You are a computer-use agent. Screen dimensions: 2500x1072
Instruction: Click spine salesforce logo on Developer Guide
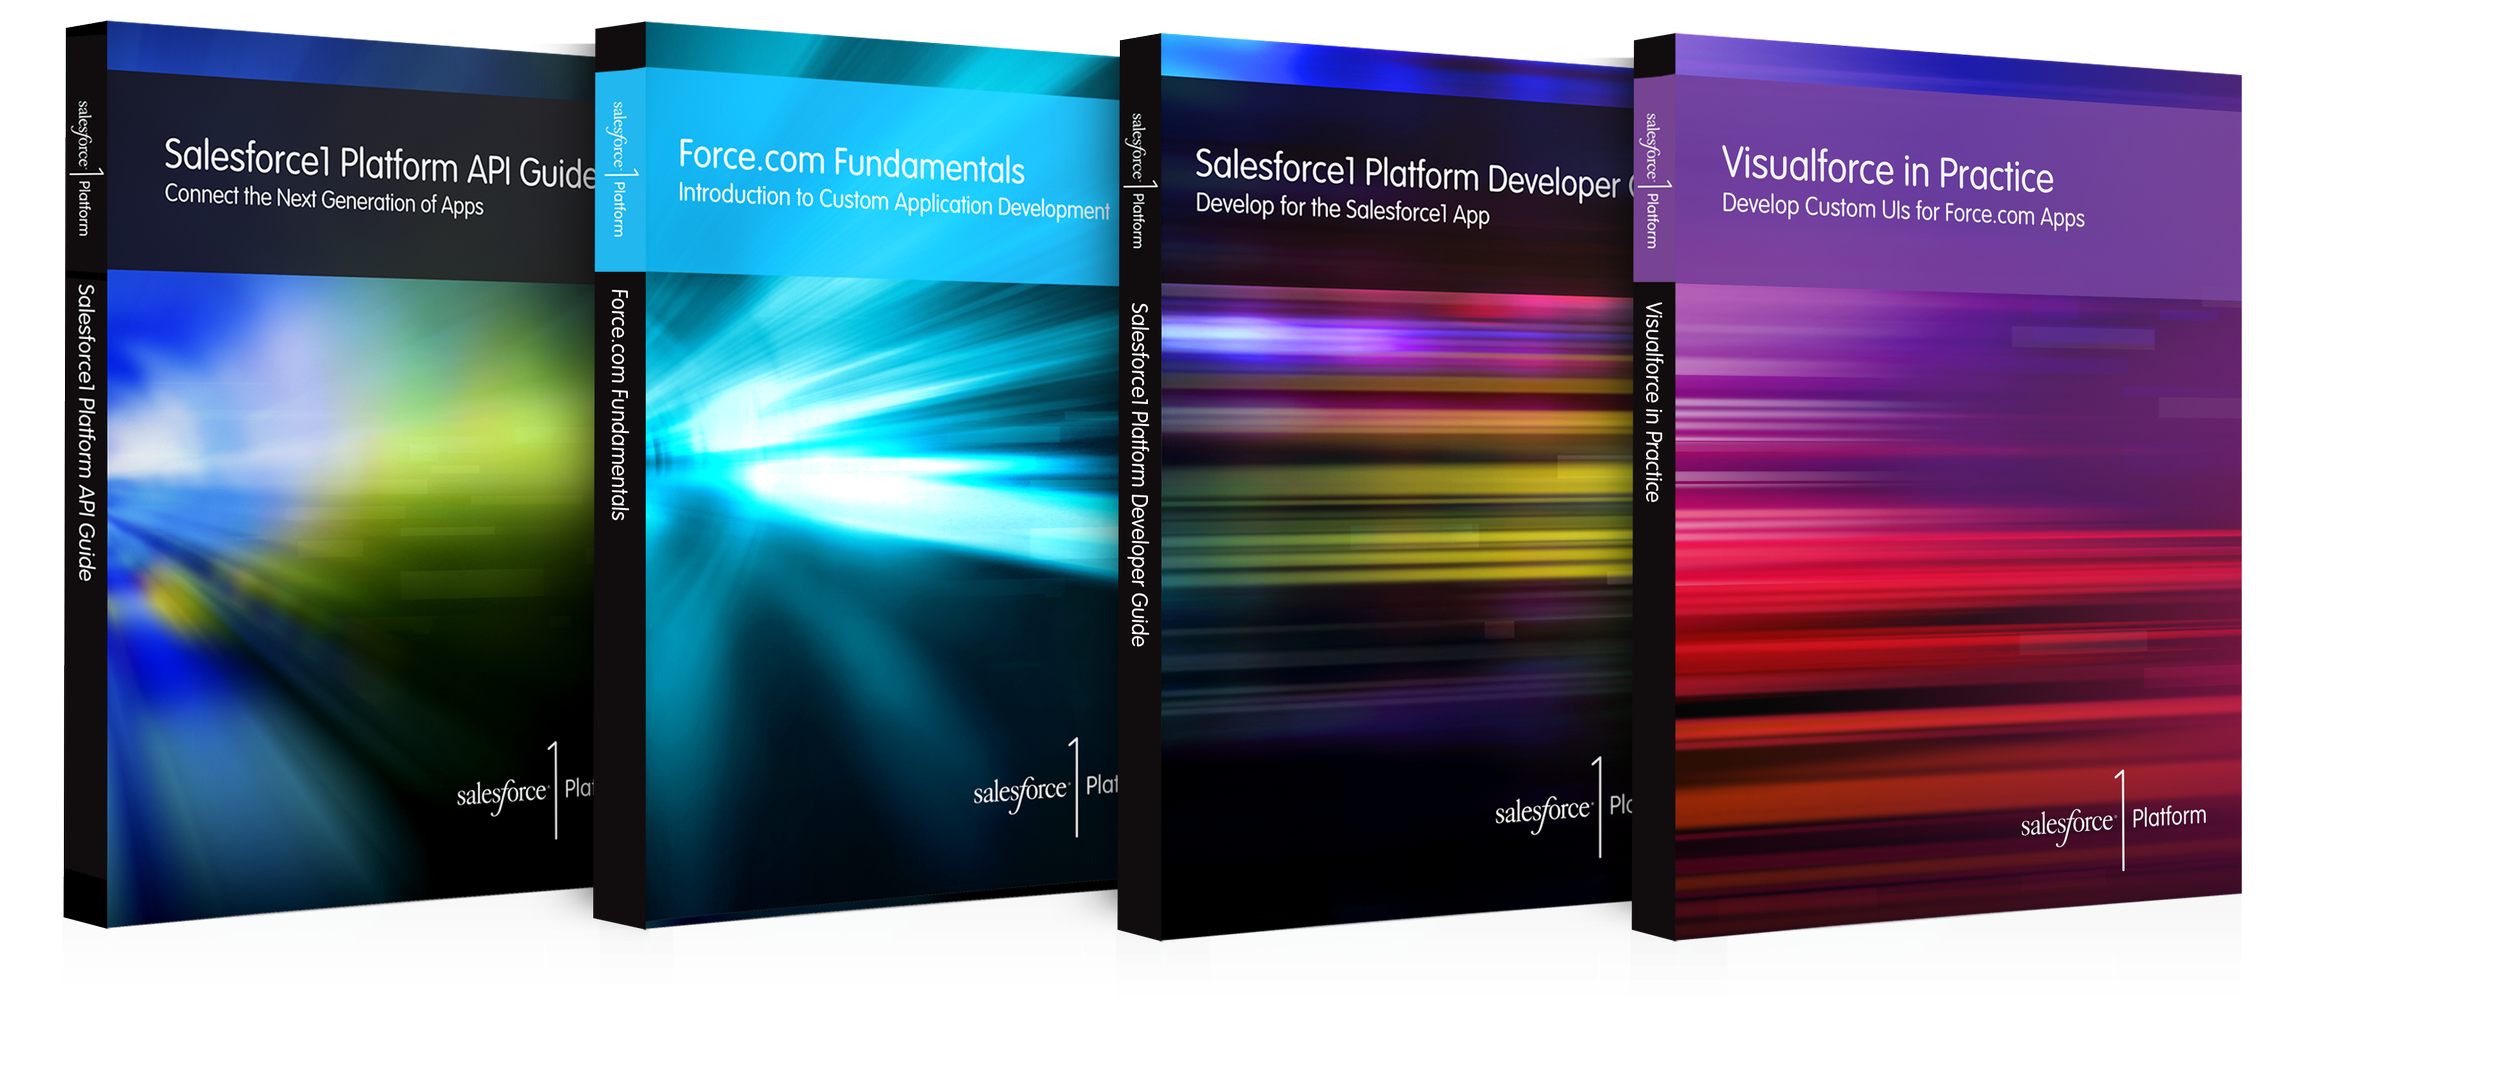tap(1139, 181)
